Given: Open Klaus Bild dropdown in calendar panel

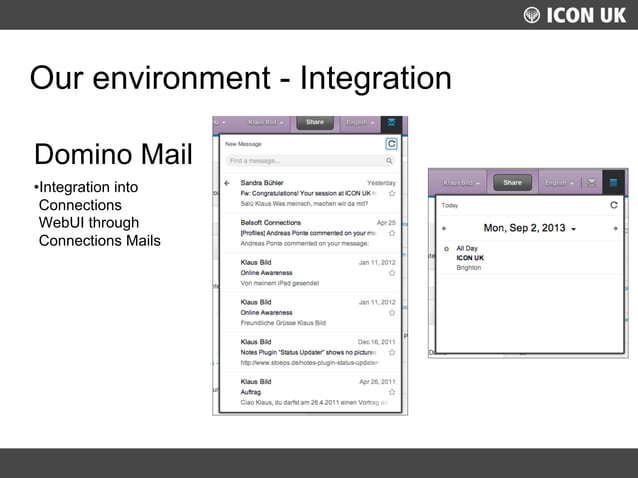Looking at the screenshot, I should tap(461, 183).
